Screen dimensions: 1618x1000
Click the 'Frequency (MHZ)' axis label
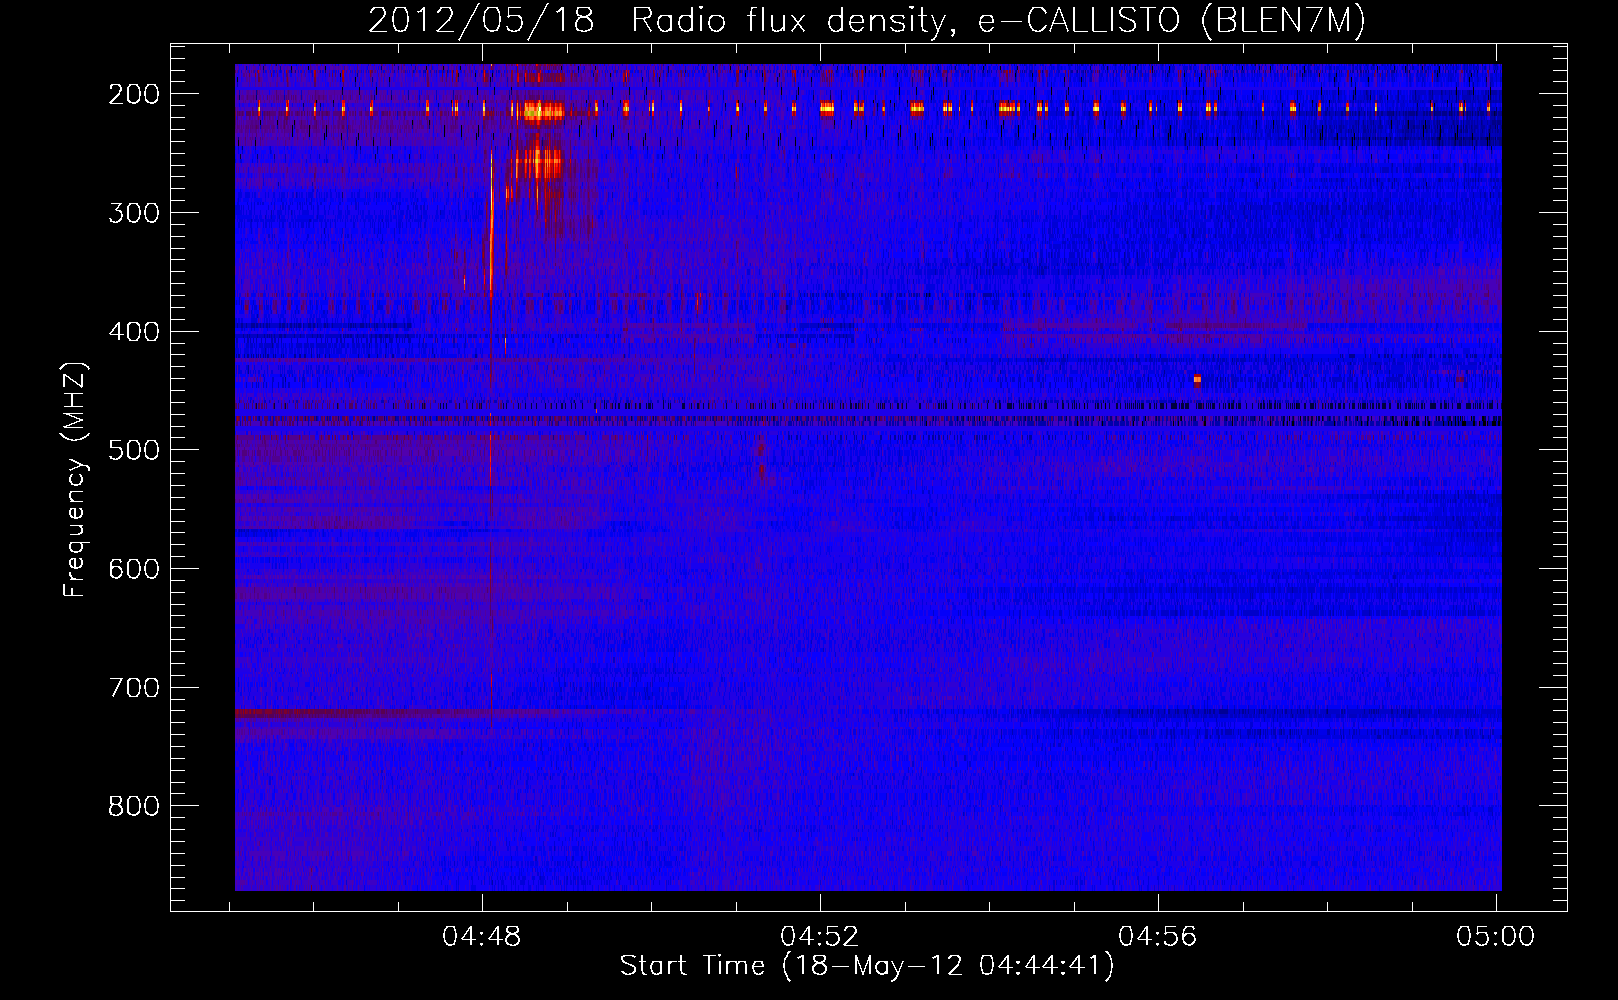point(76,479)
